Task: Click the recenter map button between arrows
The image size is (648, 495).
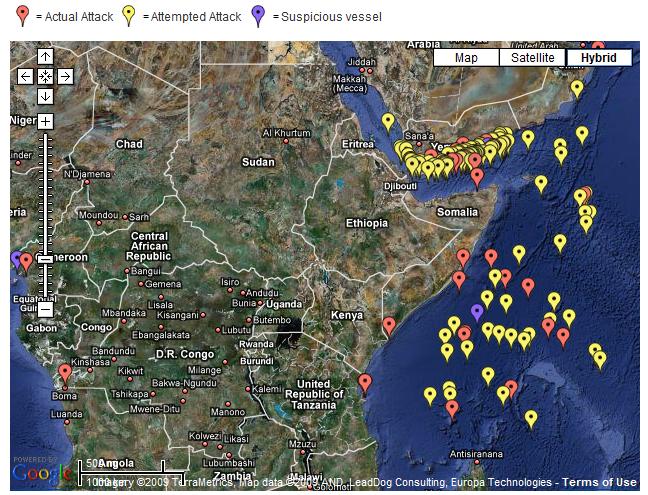Action: coord(45,76)
